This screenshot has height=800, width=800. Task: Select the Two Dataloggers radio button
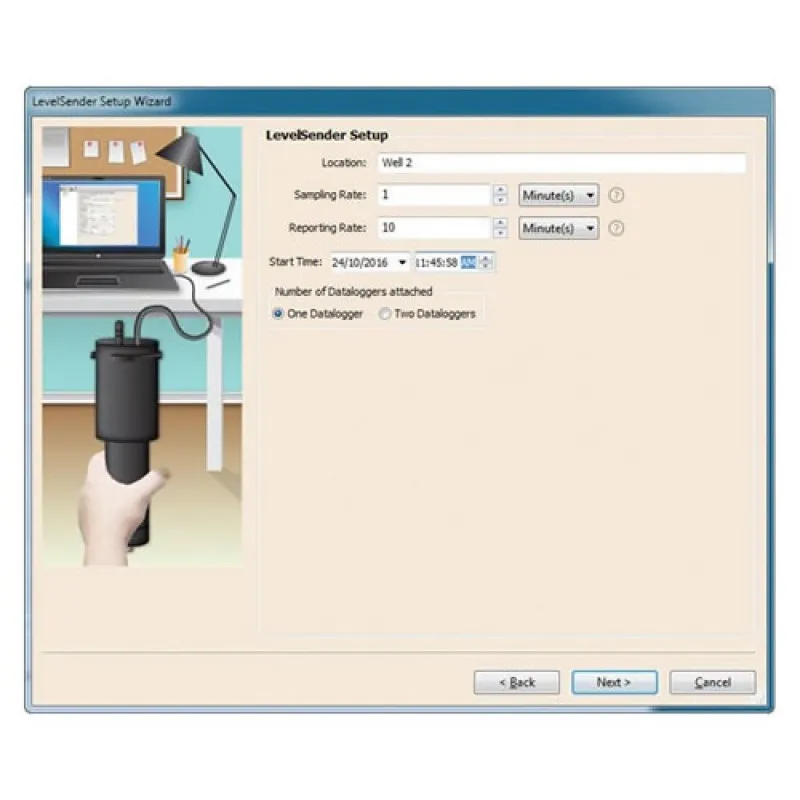coord(385,313)
